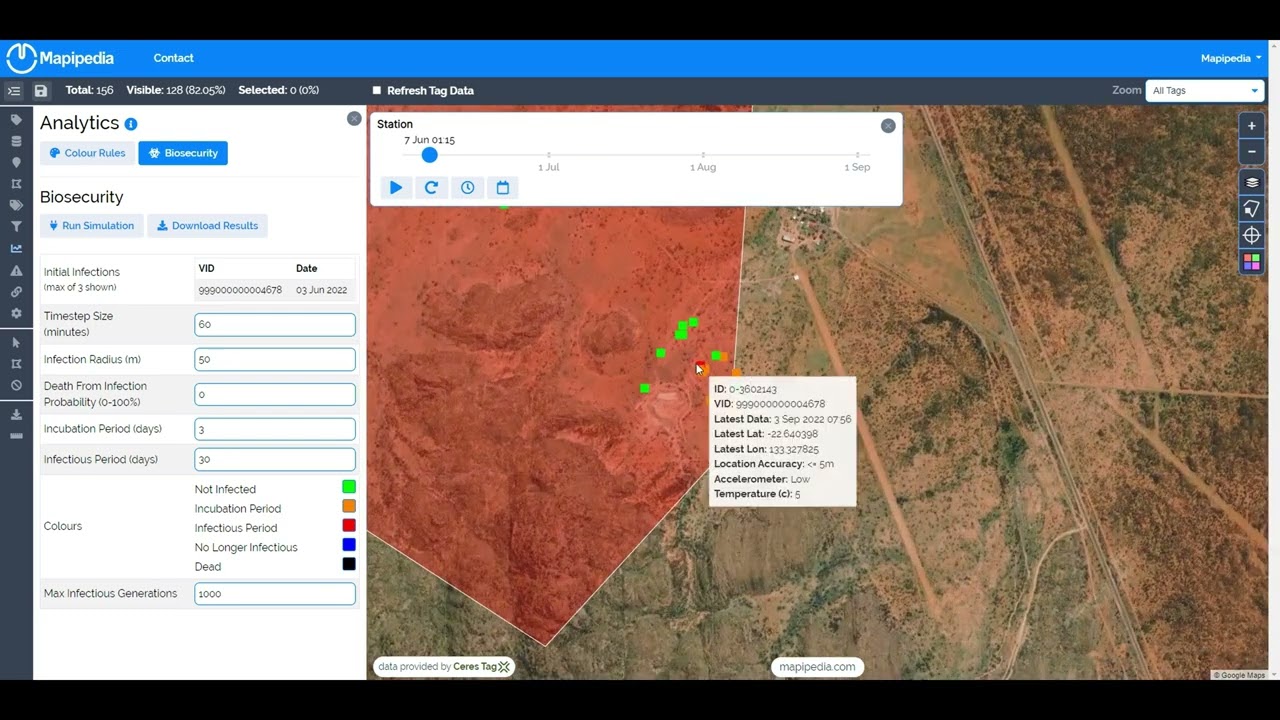
Task: Click the Ceres Tag data provider badge
Action: 444,667
